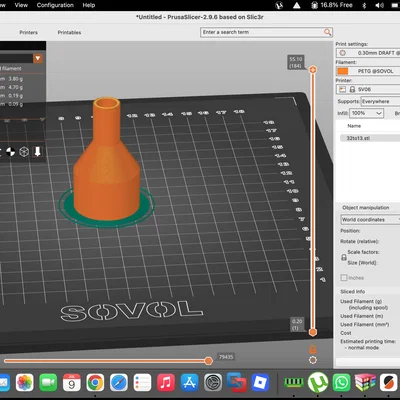
Task: Select the 32to13.stl object in list
Action: coord(370,138)
